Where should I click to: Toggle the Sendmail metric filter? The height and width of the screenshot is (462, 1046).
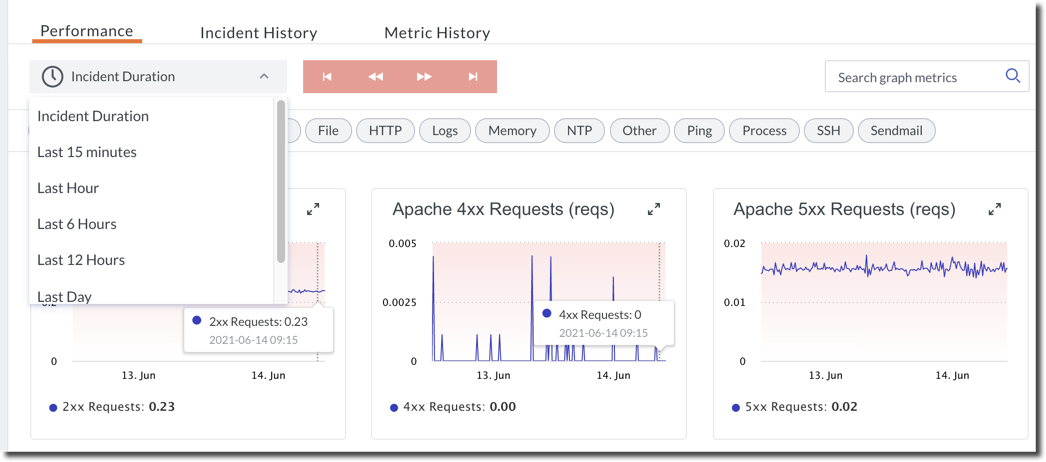[896, 130]
